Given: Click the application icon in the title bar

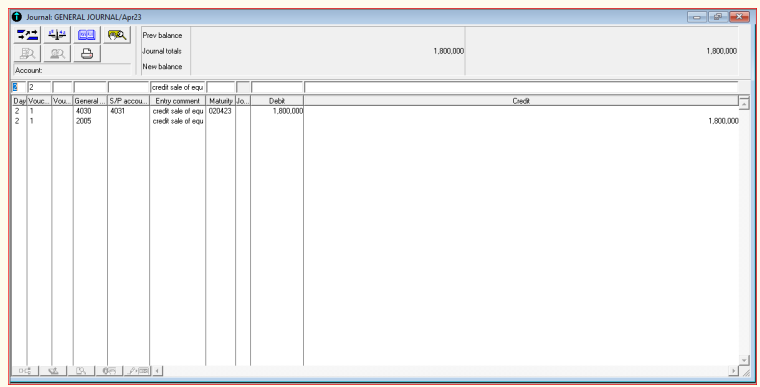Looking at the screenshot, I should [17, 17].
